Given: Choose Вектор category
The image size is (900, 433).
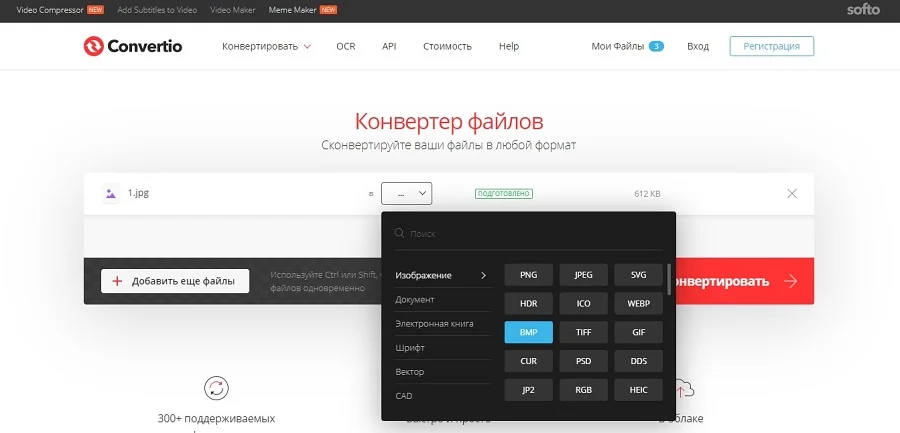Looking at the screenshot, I should tap(443, 372).
